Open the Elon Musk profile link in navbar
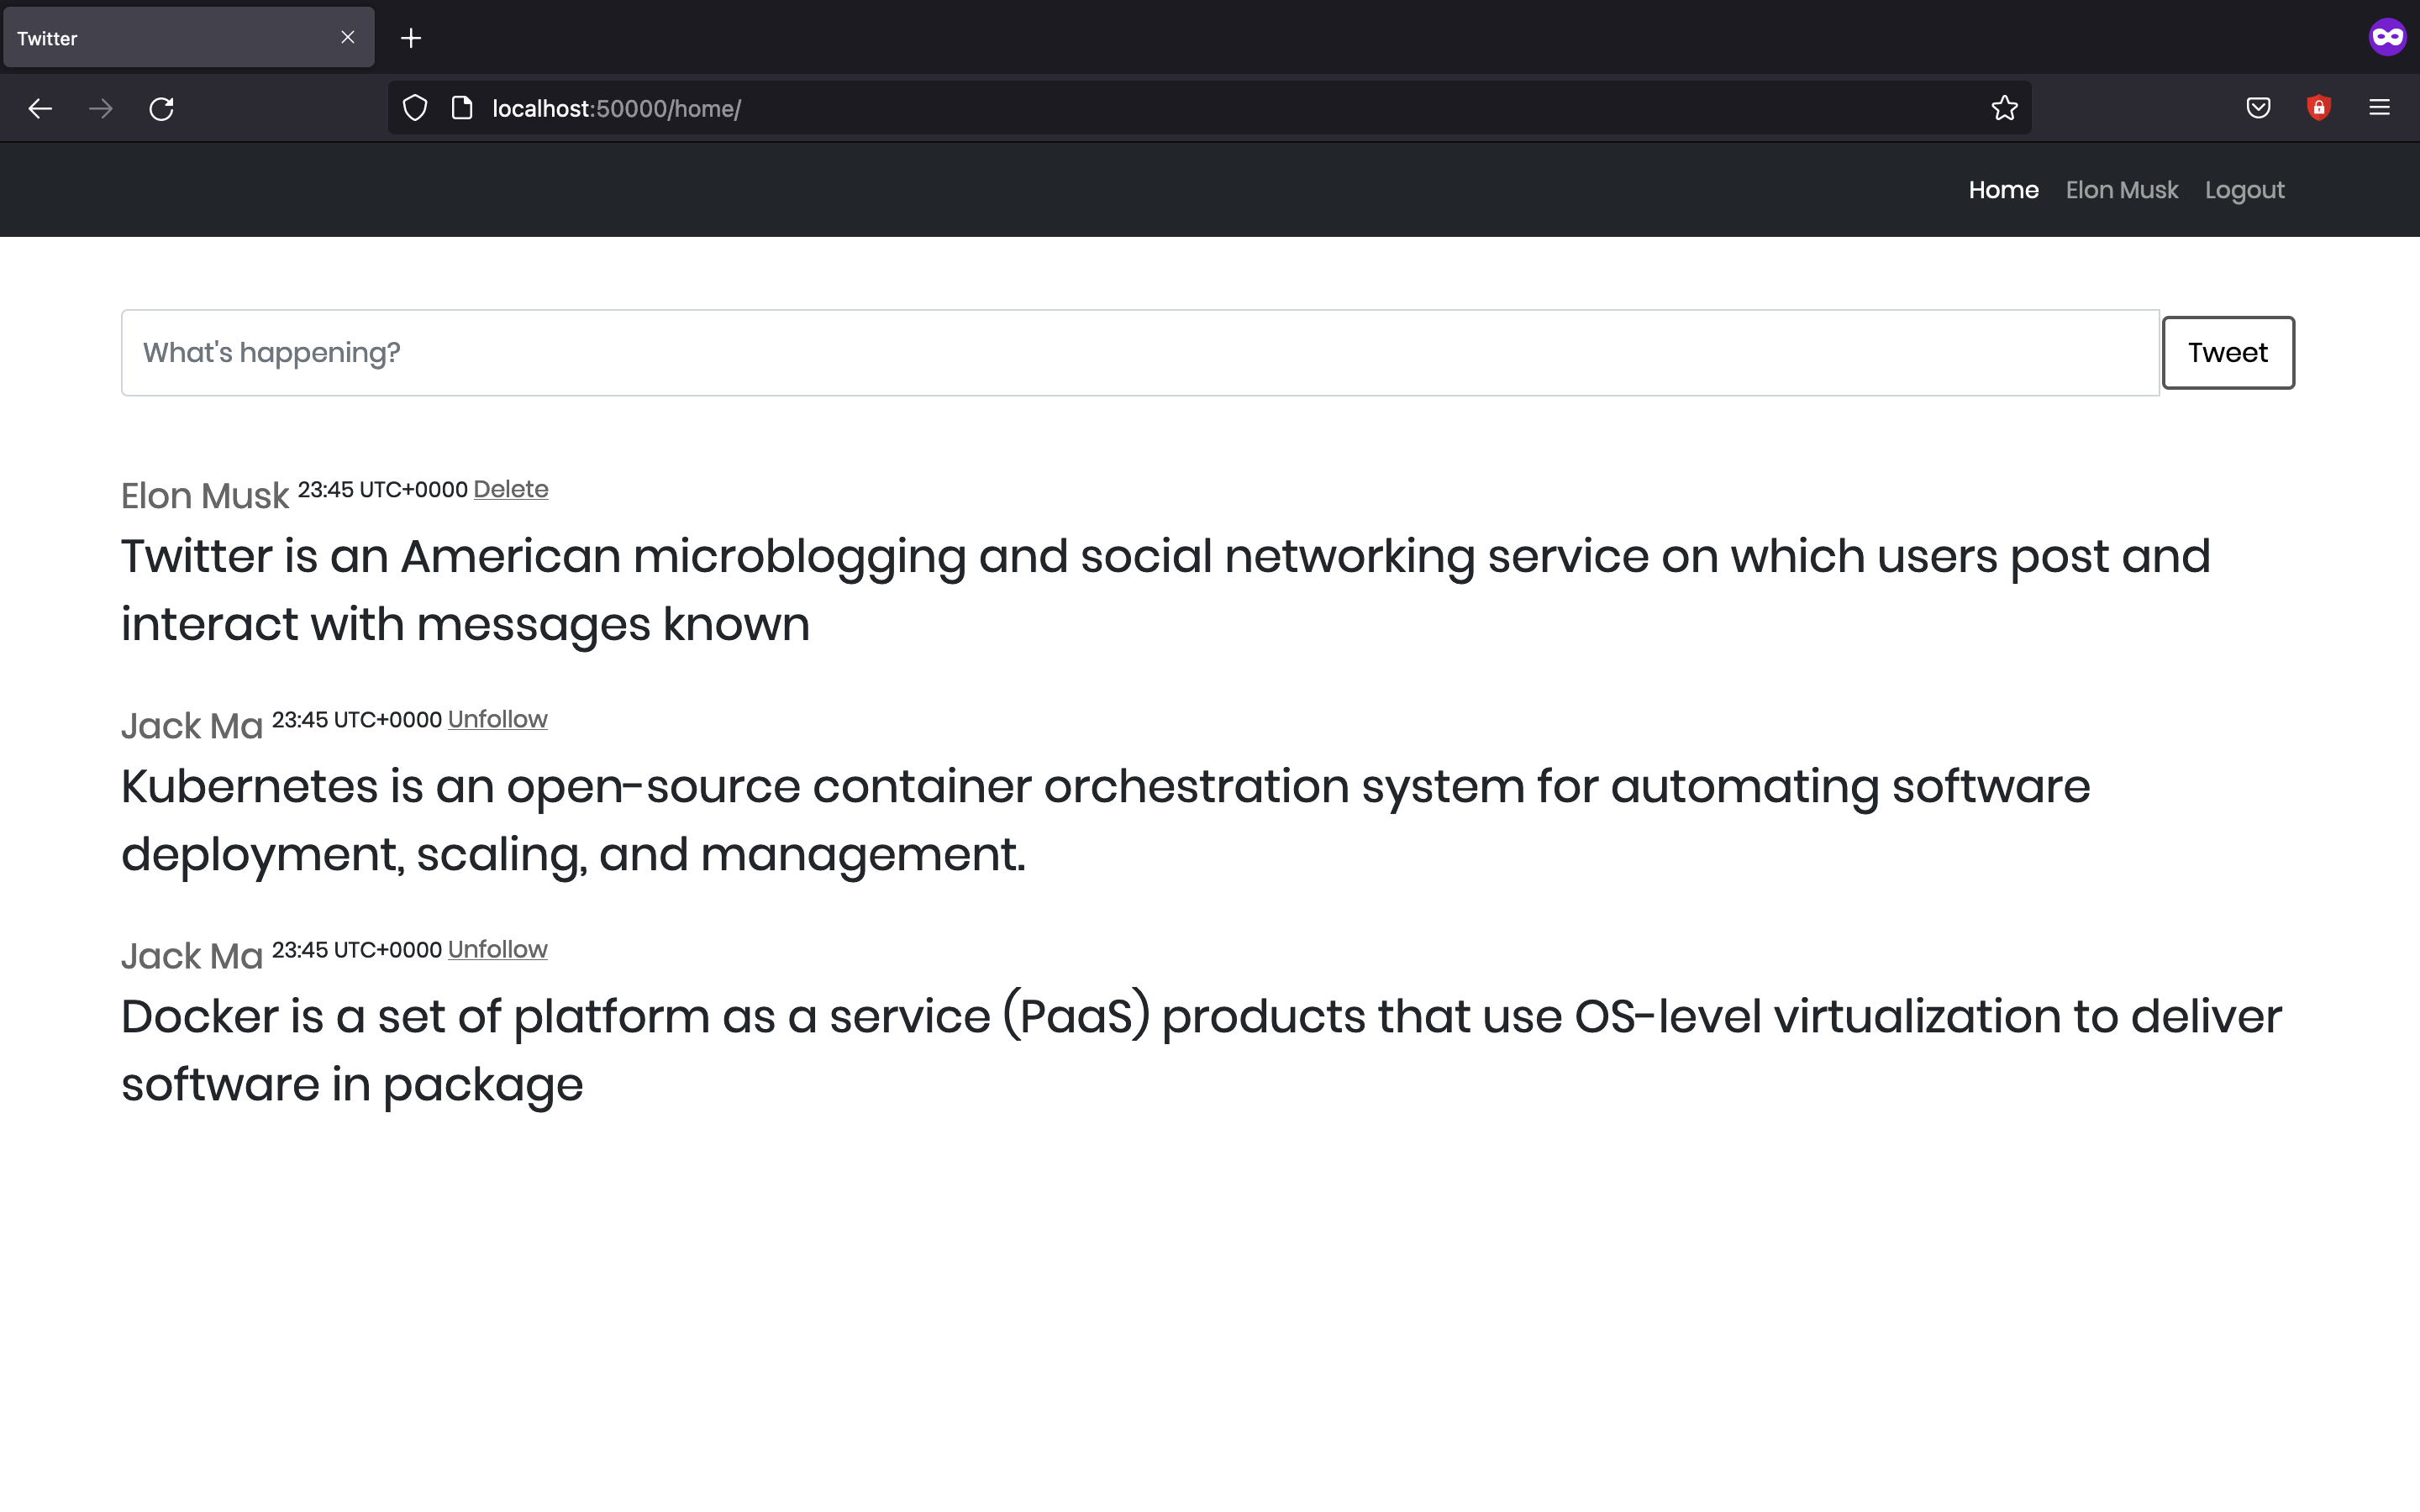This screenshot has height=1512, width=2420. pyautogui.click(x=2121, y=190)
